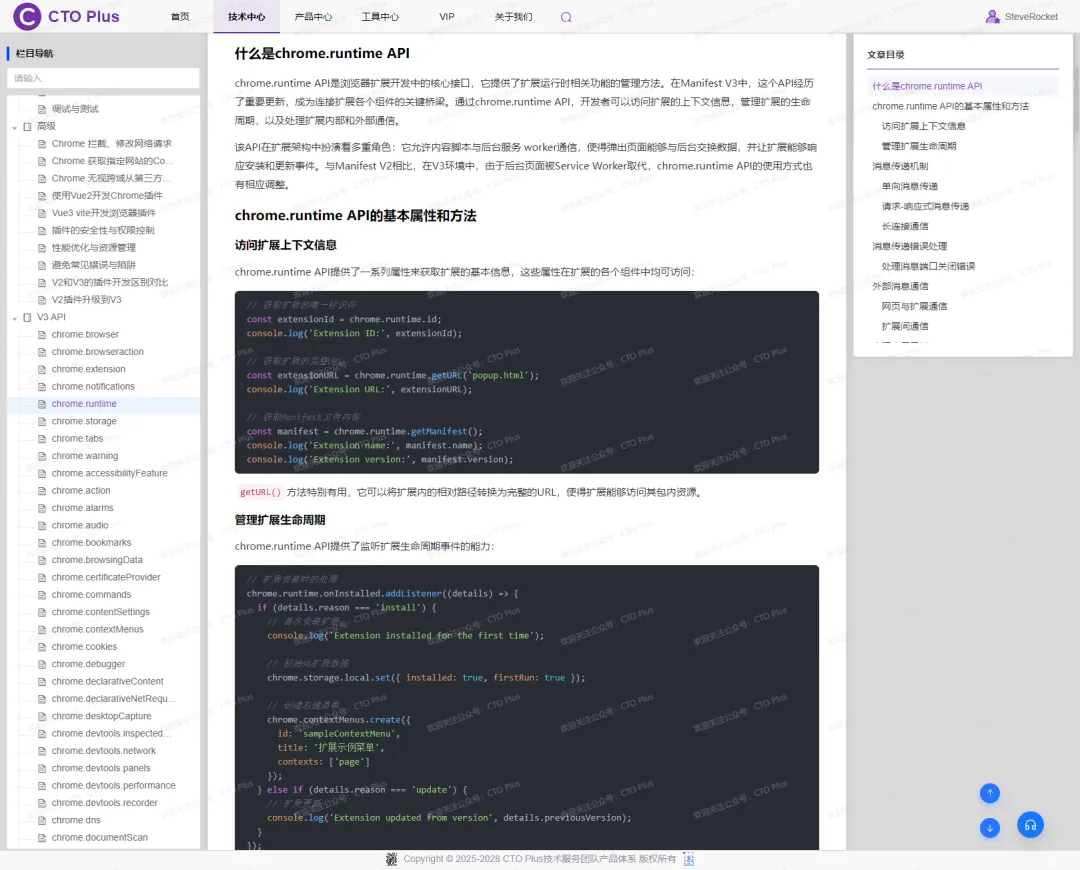Click the document icon beside chrome.alarms
Image resolution: width=1080 pixels, height=870 pixels.
pos(42,508)
